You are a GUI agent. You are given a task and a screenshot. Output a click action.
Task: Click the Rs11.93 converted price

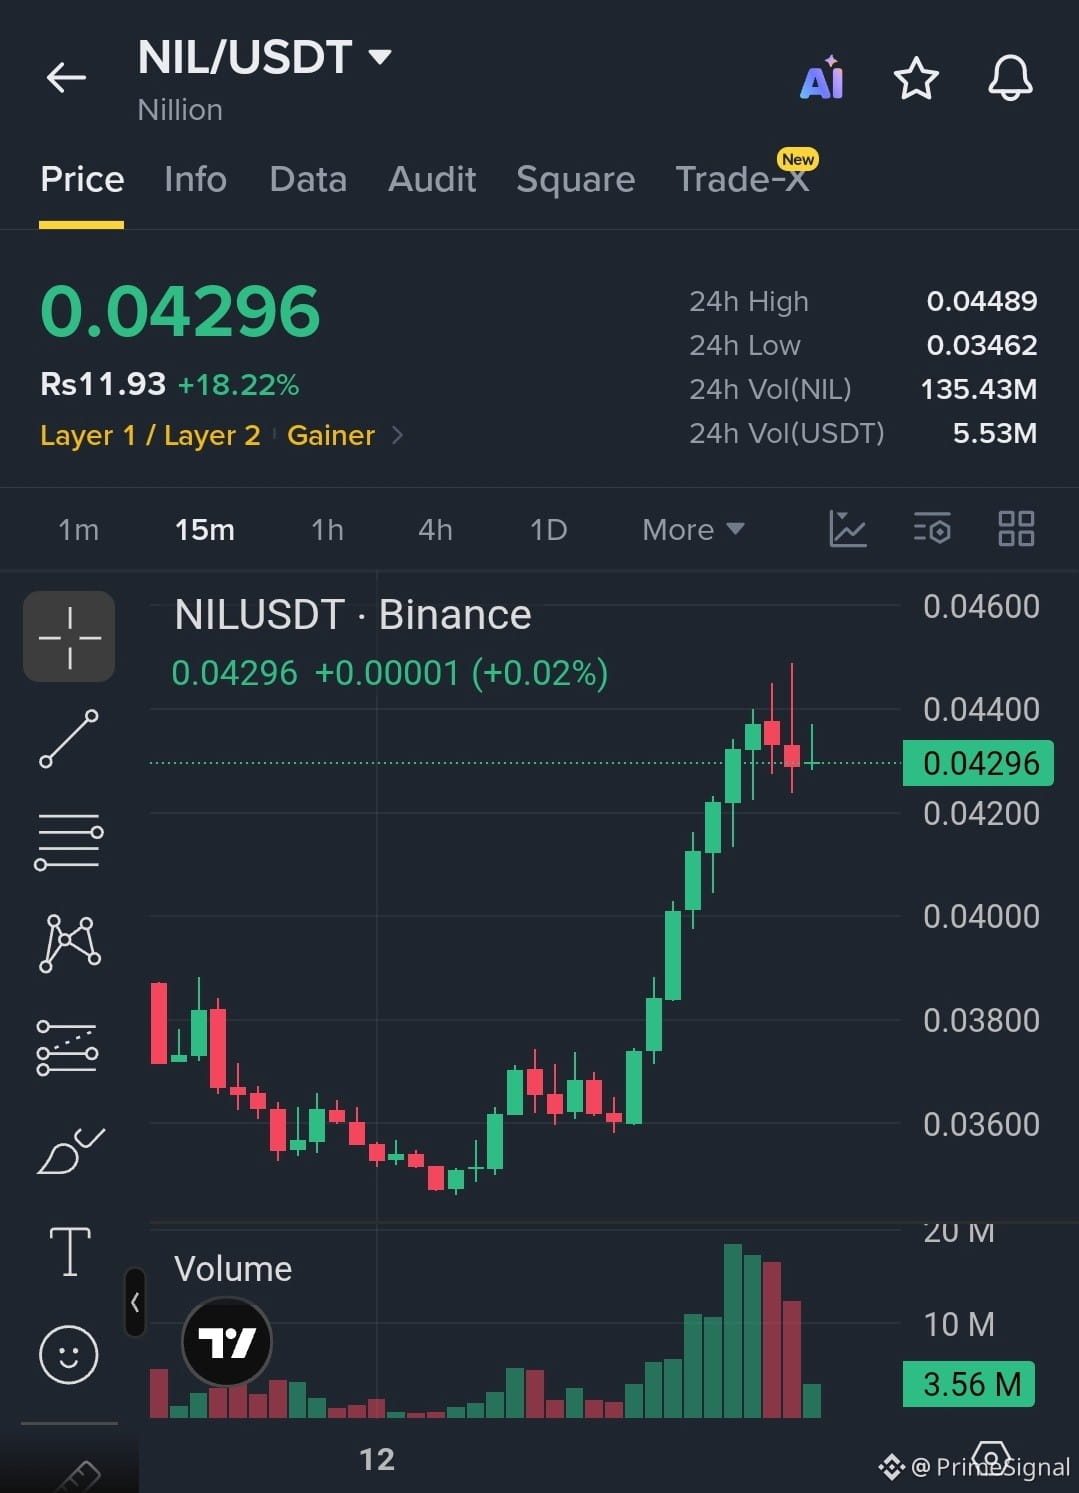coord(103,384)
